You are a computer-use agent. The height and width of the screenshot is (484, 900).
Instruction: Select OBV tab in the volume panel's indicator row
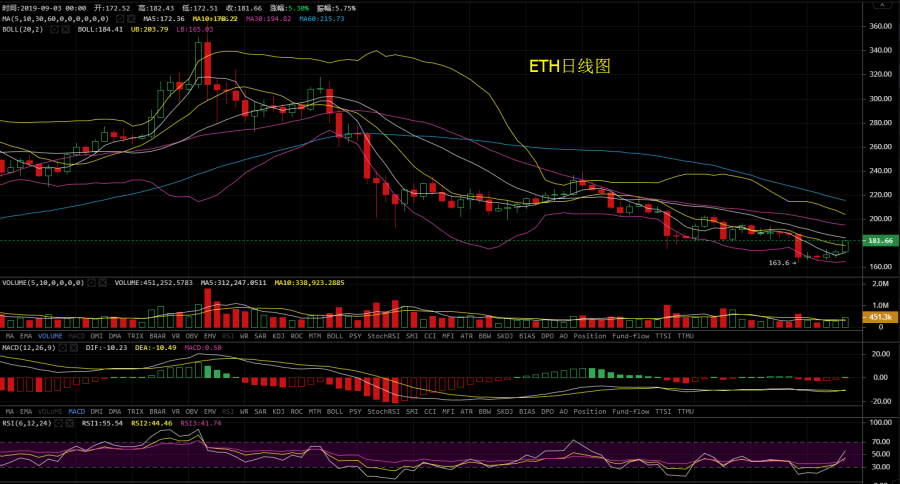(192, 336)
